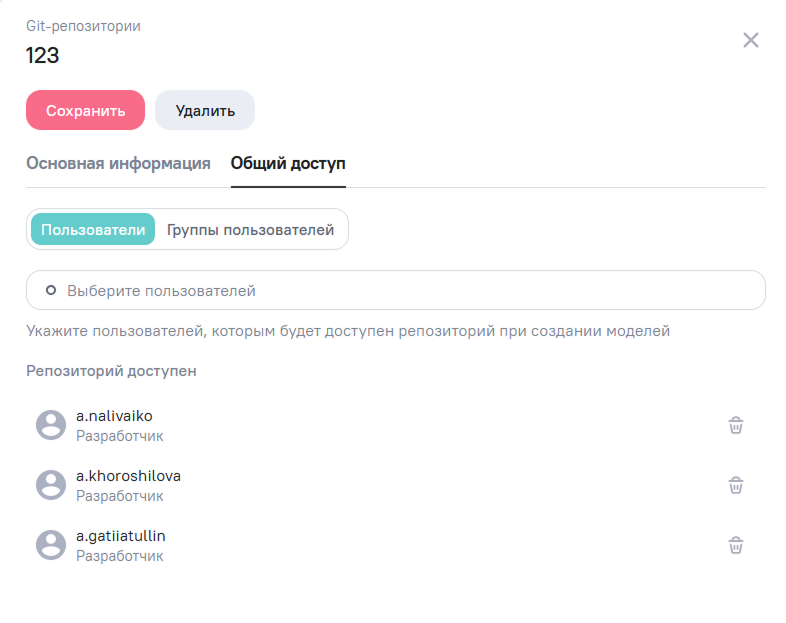Click hint text about repository users
This screenshot has height=623, width=786.
348,331
